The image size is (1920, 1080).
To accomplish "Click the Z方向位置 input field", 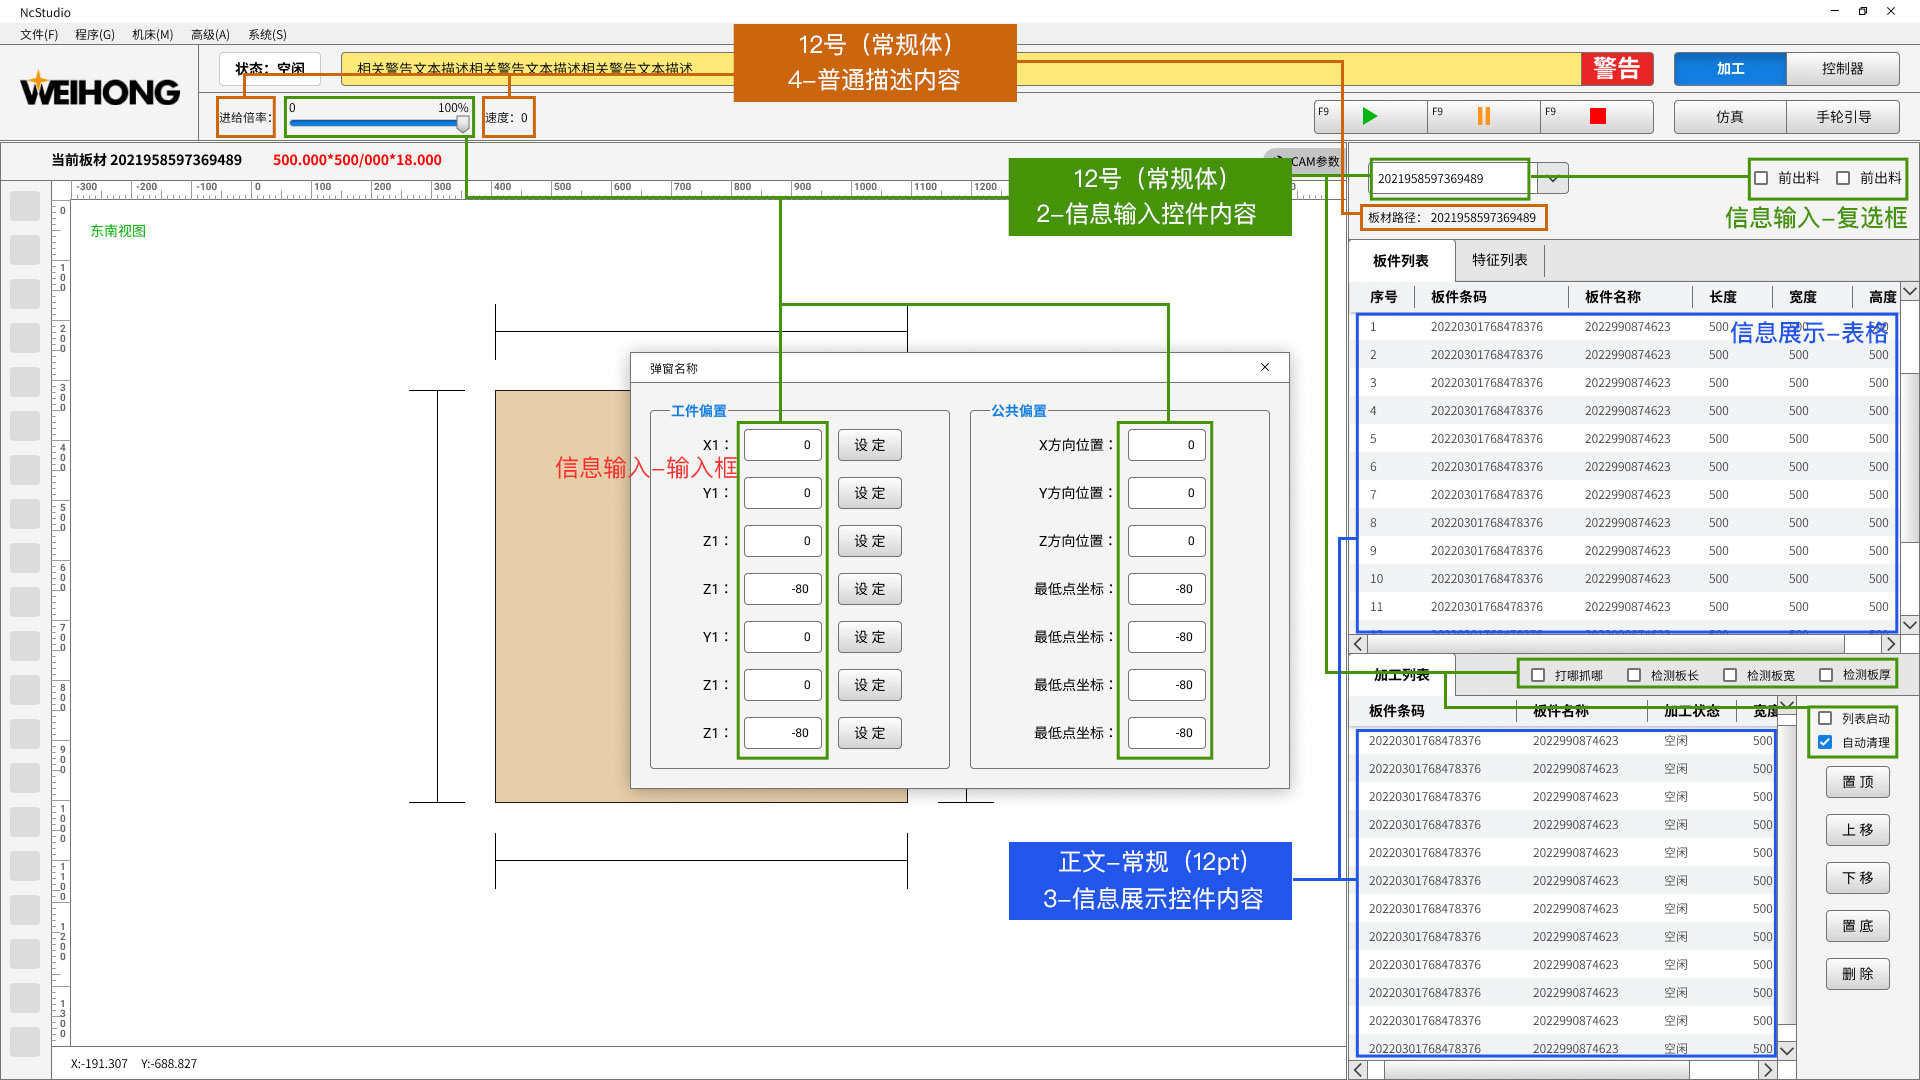I will (x=1166, y=541).
